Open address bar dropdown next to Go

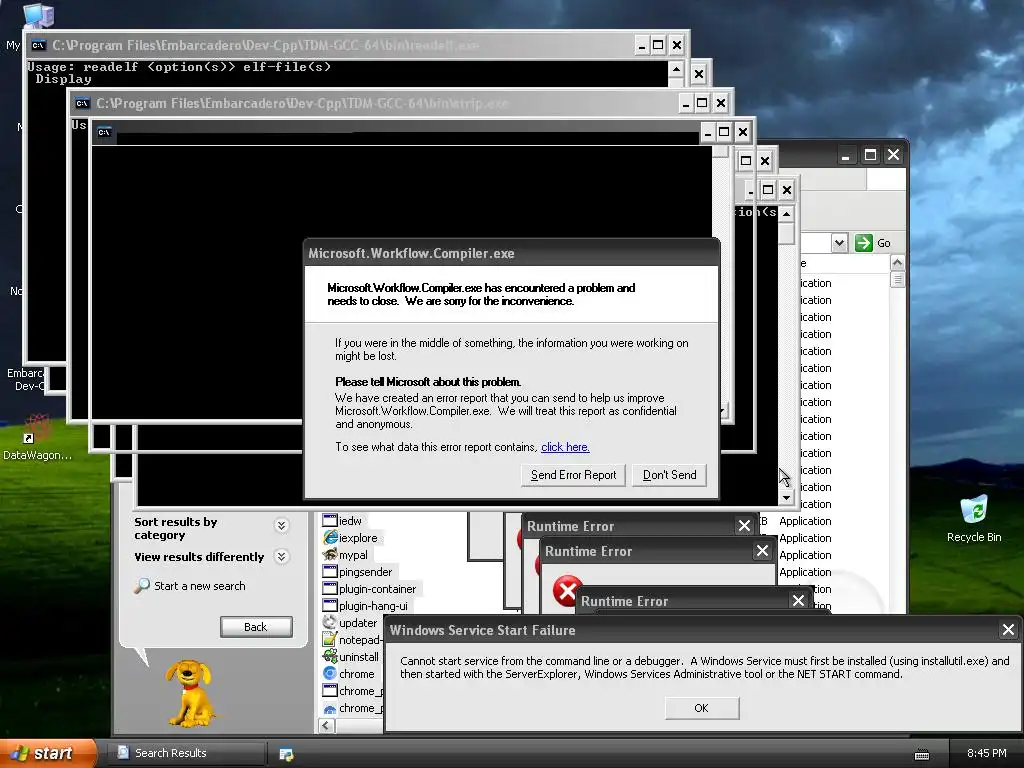[x=839, y=243]
